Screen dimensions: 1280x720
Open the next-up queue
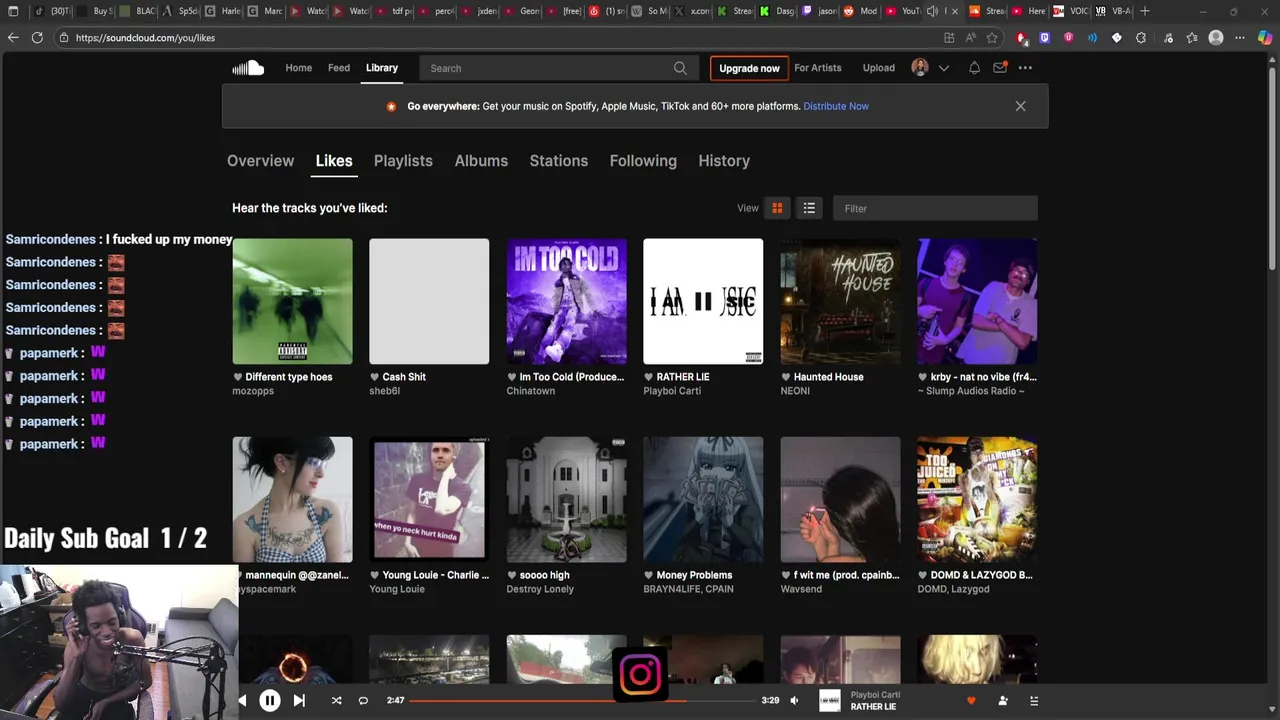click(x=1034, y=700)
